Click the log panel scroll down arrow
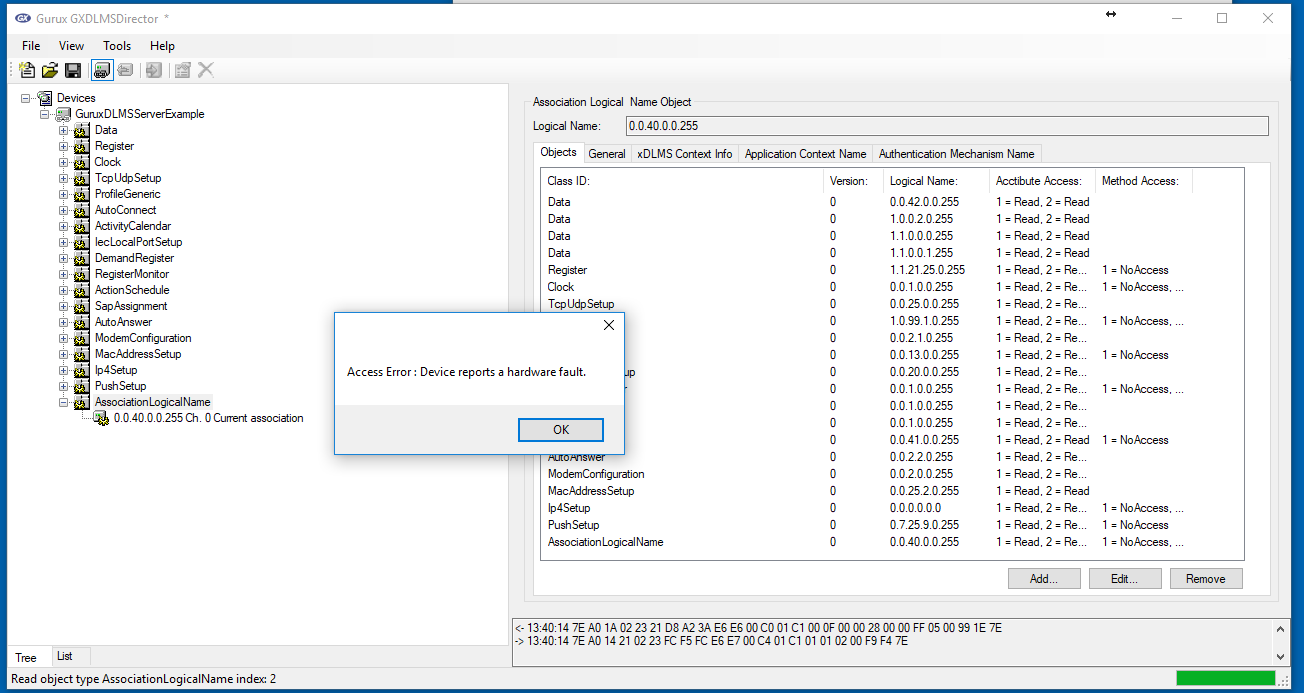Screen dimensions: 1304x693 1281,656
